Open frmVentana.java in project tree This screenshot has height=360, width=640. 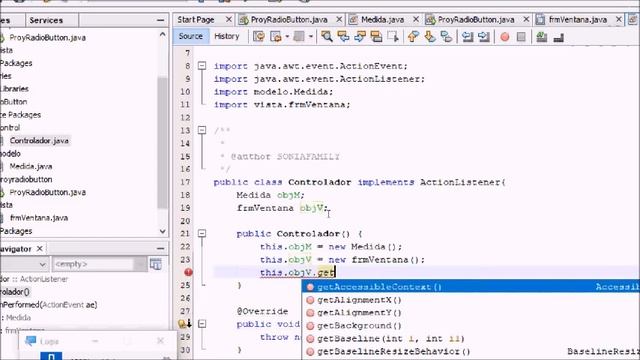tap(39, 218)
